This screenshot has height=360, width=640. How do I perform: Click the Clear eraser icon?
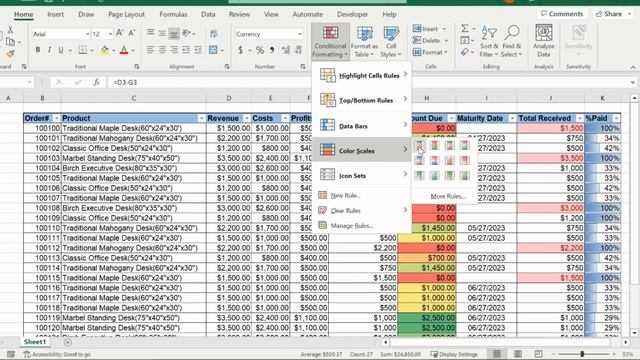pyautogui.click(x=465, y=52)
